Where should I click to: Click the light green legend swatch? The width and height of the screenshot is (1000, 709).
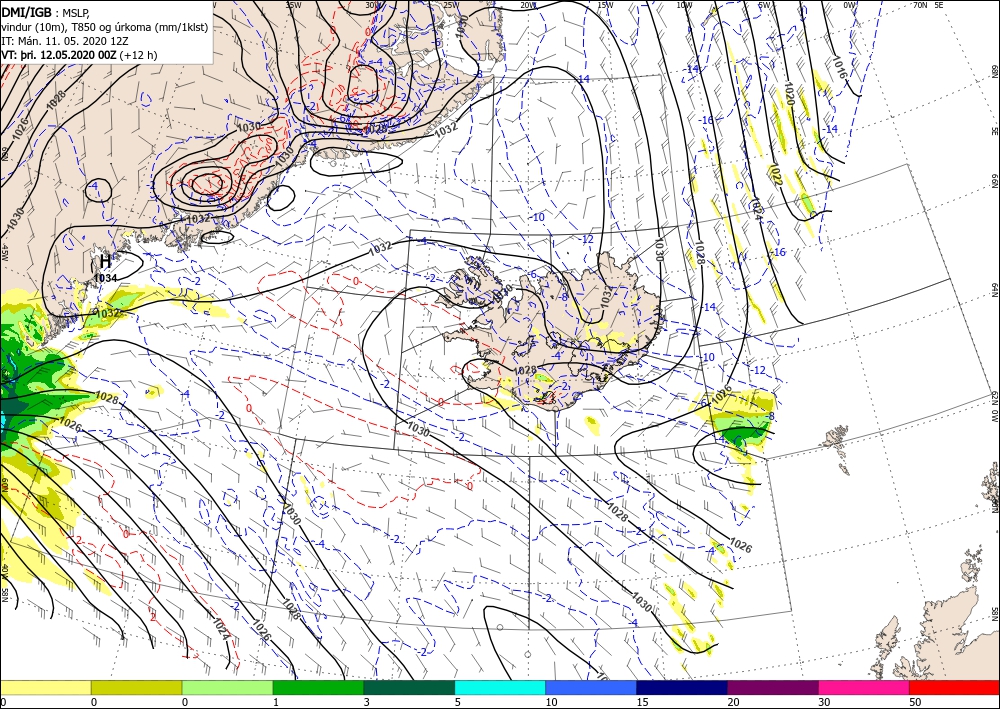pos(227,687)
